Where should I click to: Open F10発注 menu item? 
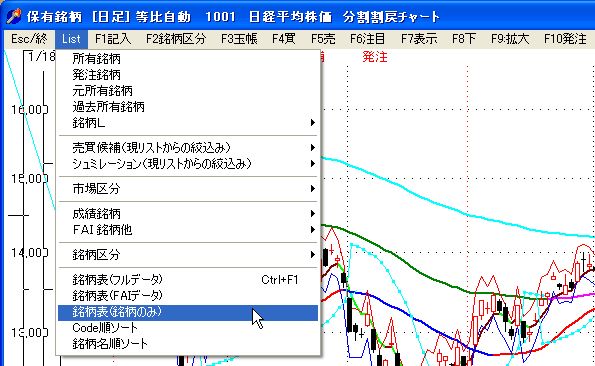(x=565, y=39)
